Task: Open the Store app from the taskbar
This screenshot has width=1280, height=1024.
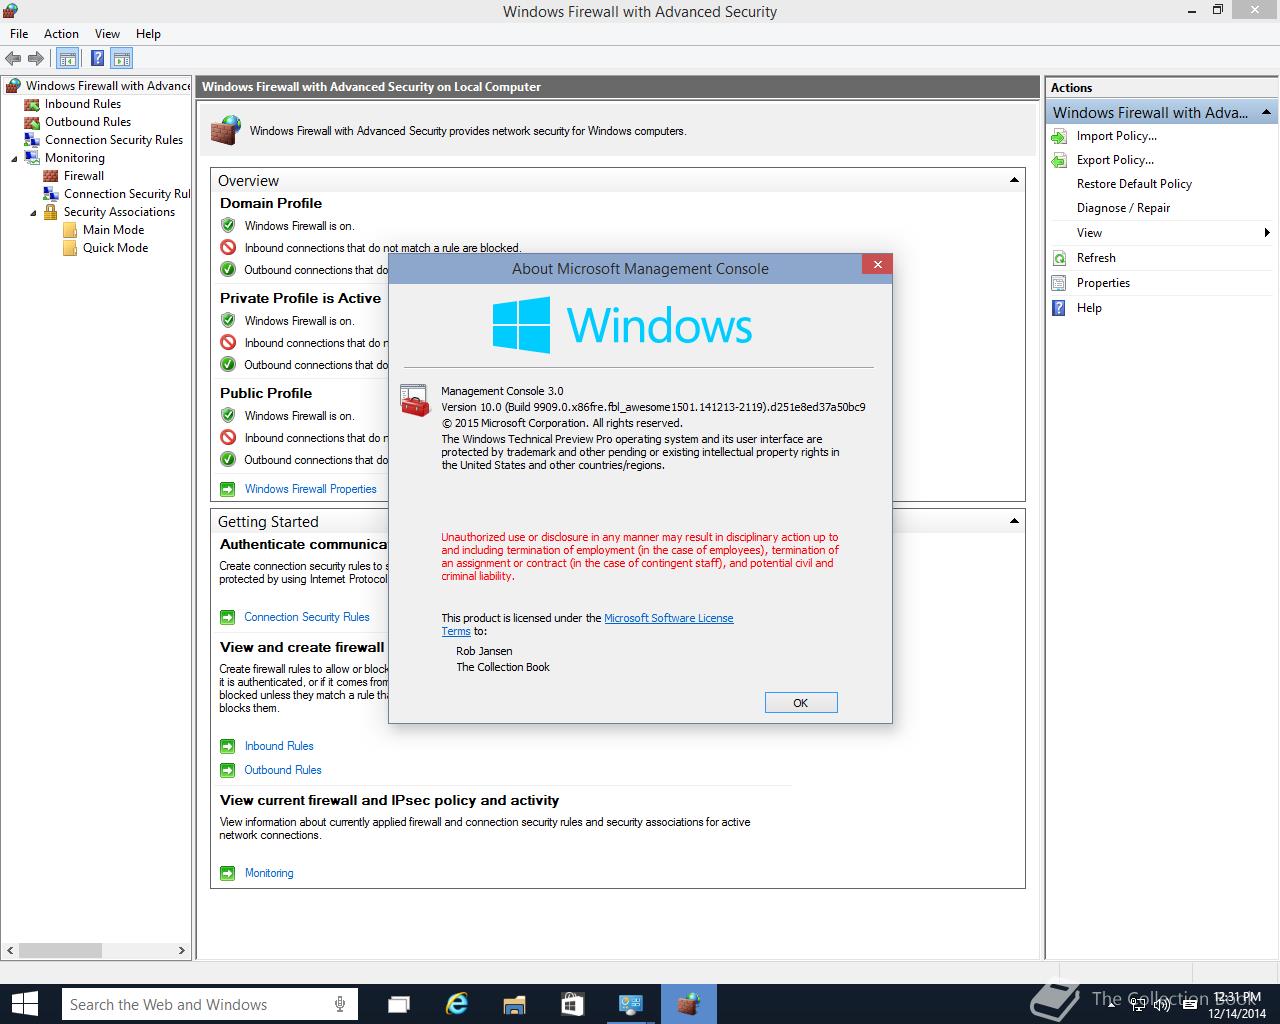Action: pos(572,1004)
